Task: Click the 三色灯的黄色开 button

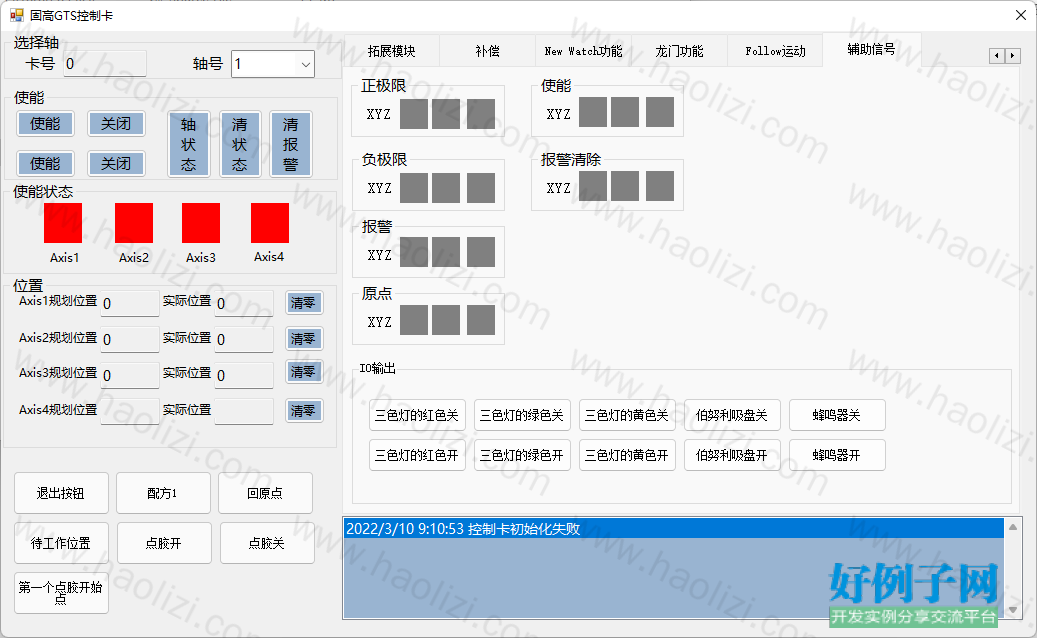Action: point(627,455)
